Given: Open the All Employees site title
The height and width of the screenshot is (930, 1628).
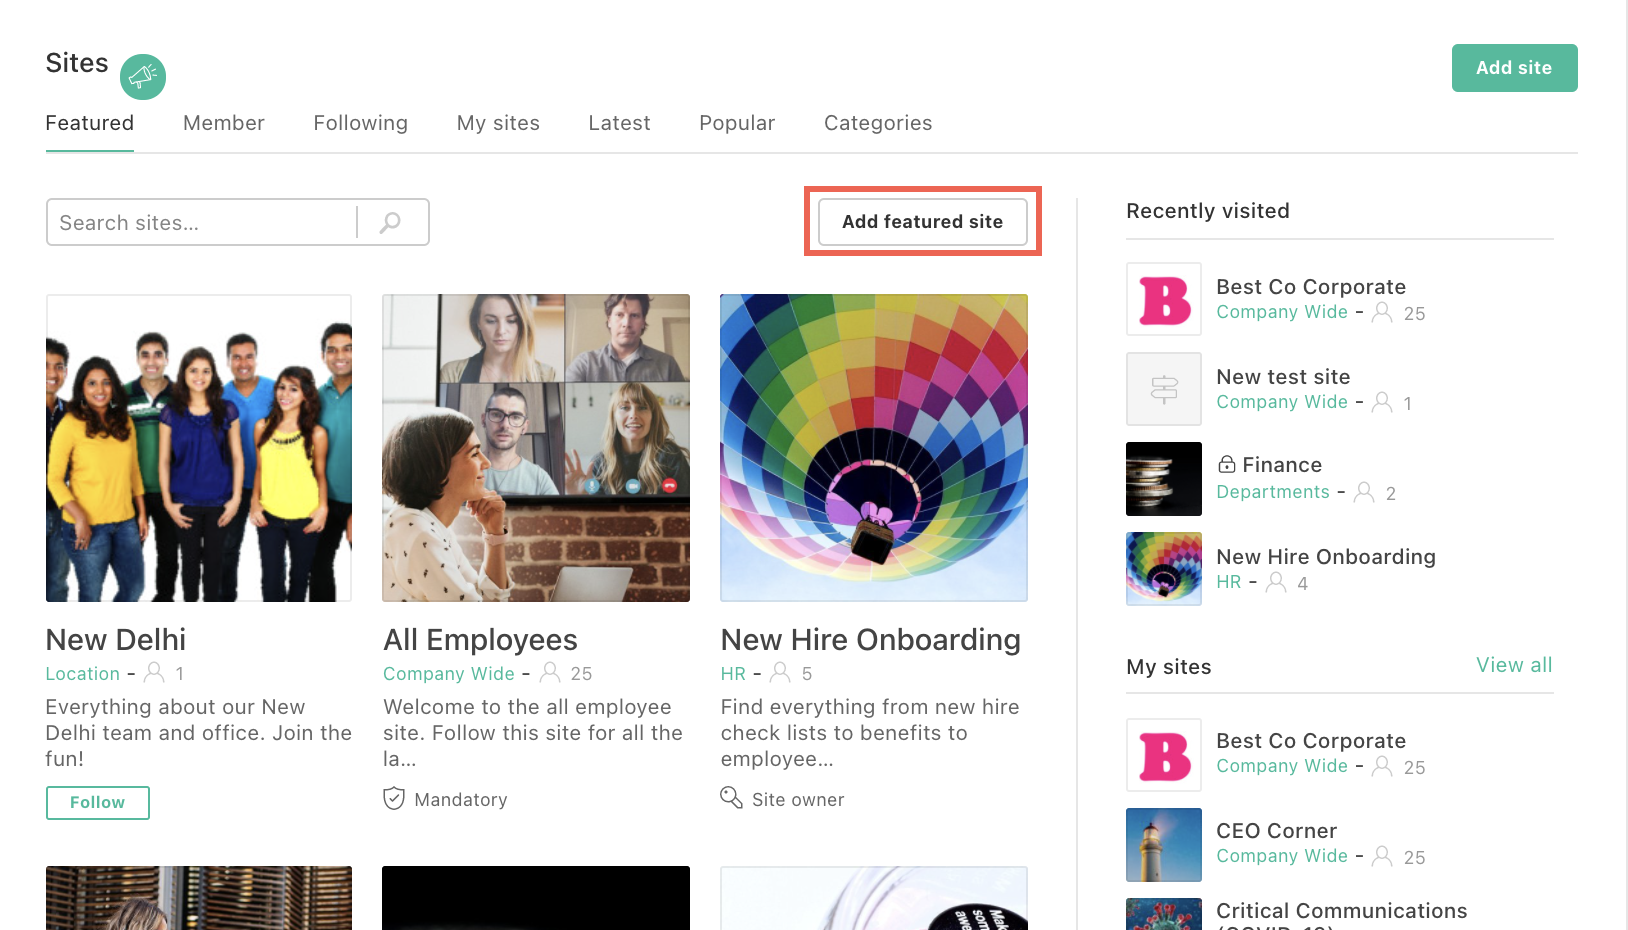Looking at the screenshot, I should tap(481, 640).
